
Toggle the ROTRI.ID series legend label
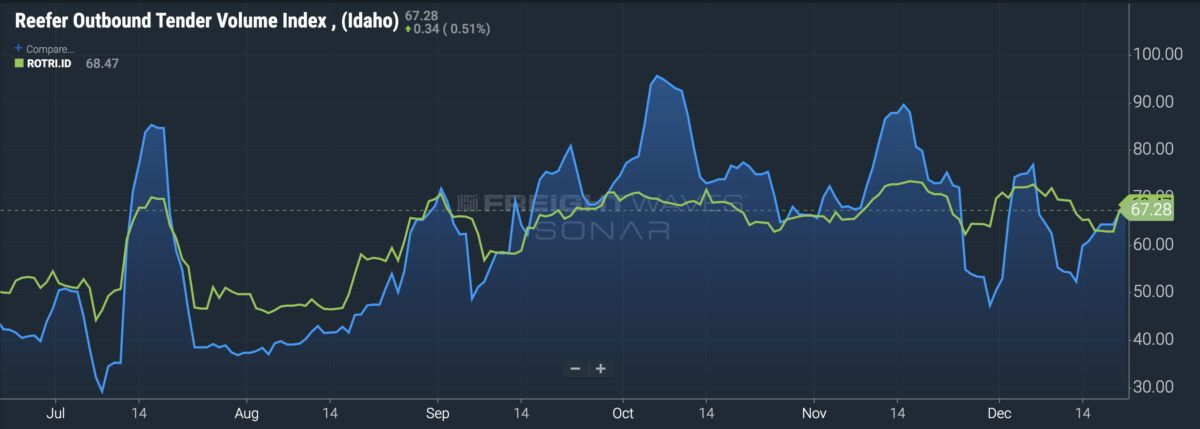coord(49,63)
